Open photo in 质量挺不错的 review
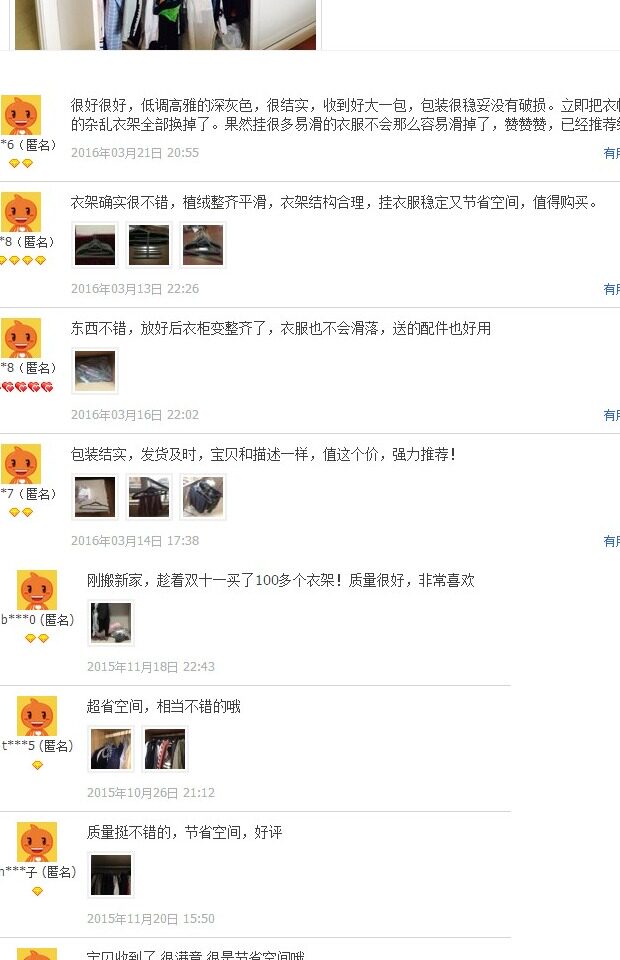The width and height of the screenshot is (620, 960). (x=111, y=876)
